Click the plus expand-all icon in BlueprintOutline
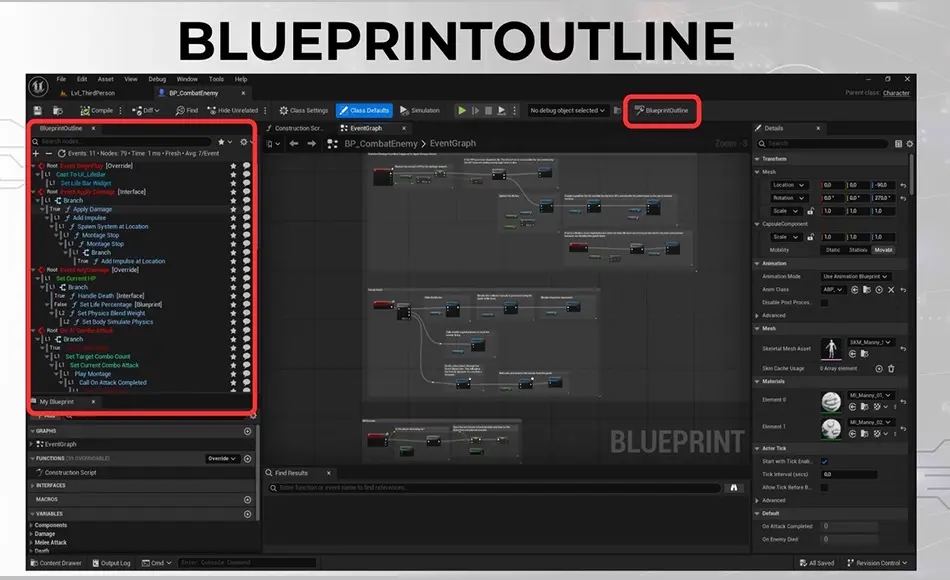Viewport: 950px width, 580px height. click(36, 153)
